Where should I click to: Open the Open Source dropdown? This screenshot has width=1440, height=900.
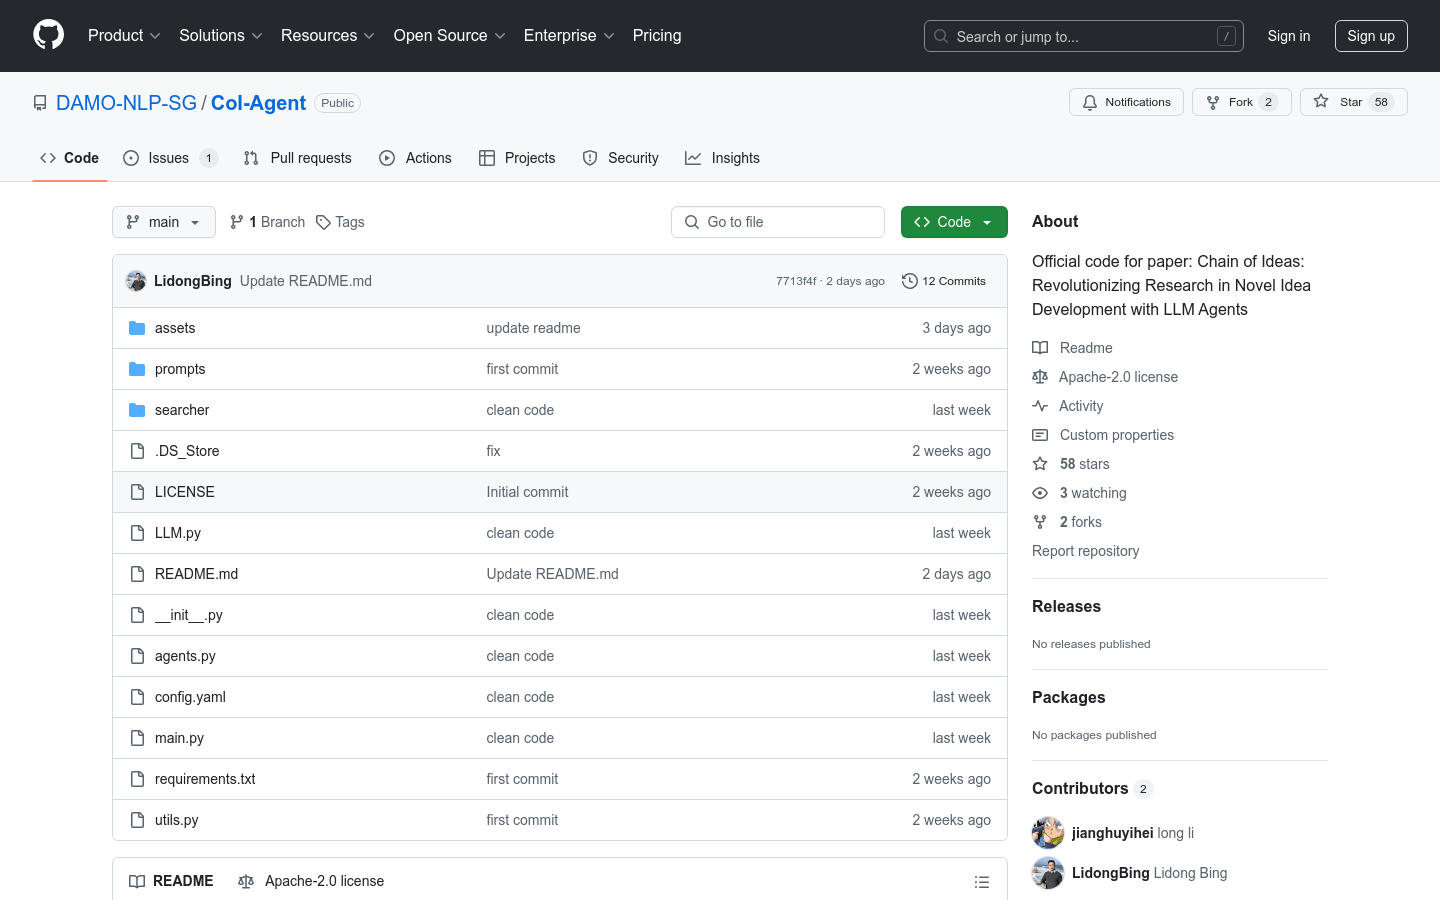pos(449,35)
